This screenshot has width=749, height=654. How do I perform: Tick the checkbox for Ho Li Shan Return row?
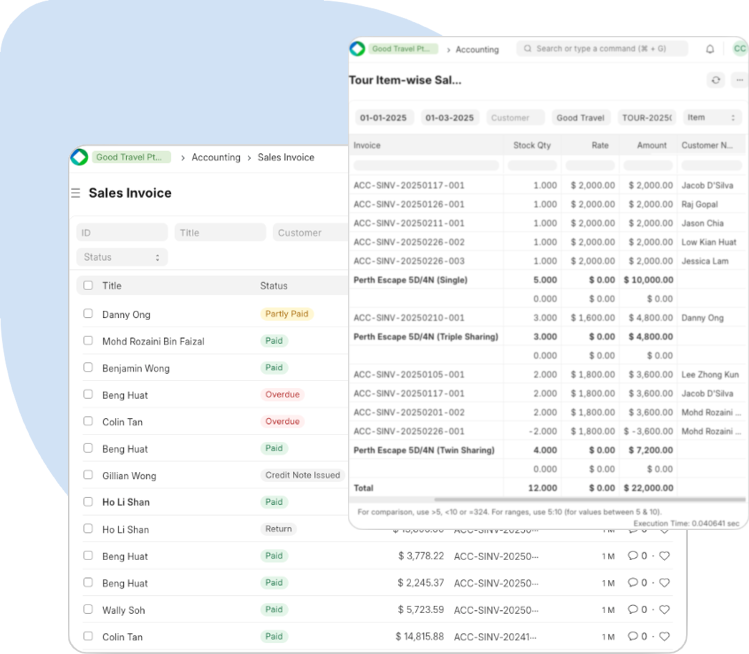[x=88, y=528]
